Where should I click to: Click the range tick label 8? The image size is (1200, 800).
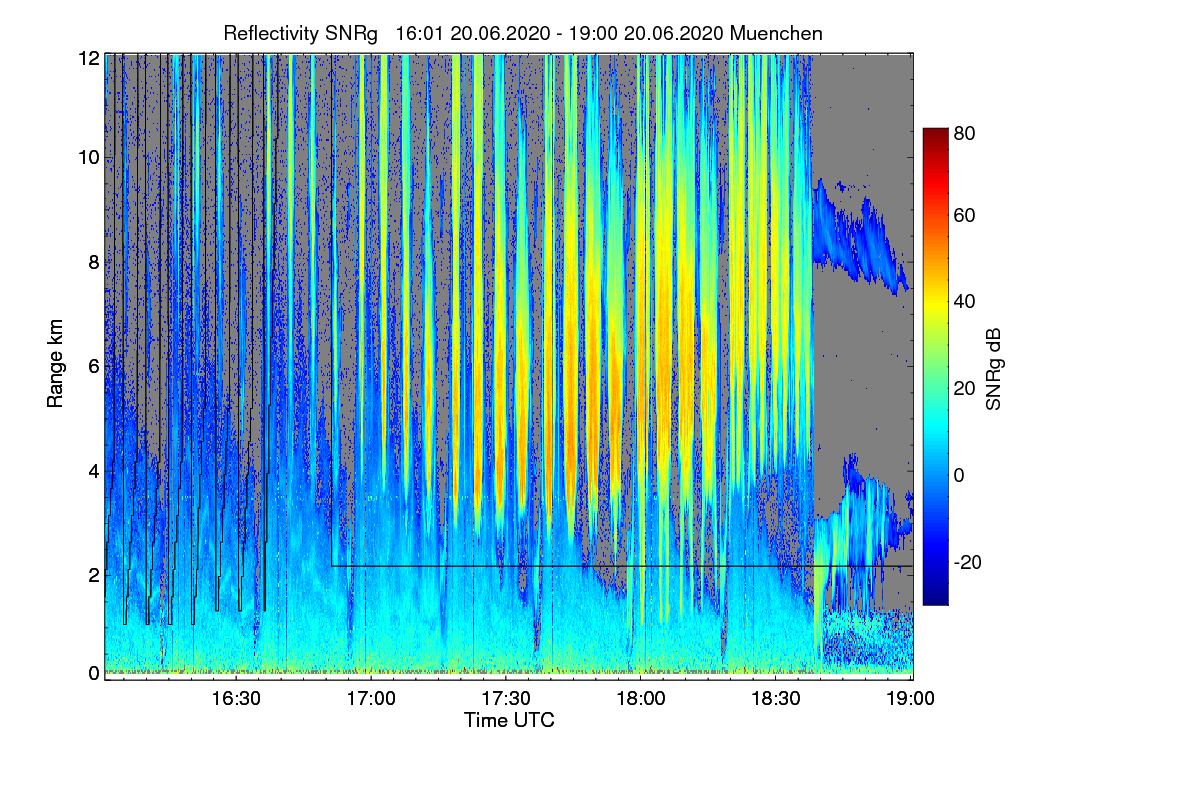tap(93, 262)
